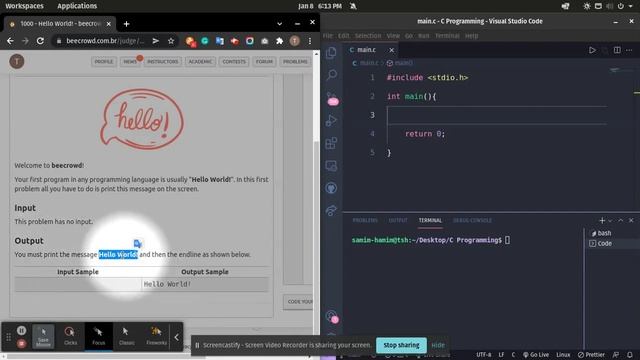This screenshot has height=360, width=640.
Task: Open Live Share icon in activity bar
Action: 331,210
